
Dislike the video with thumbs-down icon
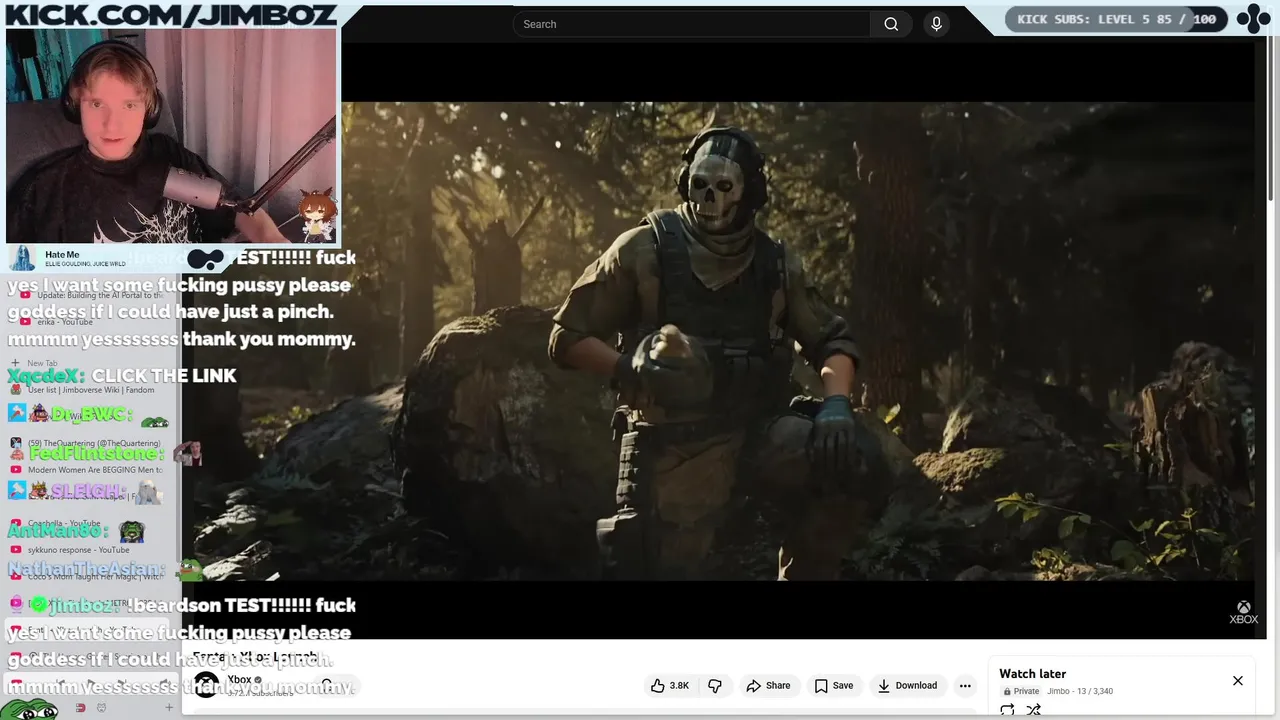715,685
